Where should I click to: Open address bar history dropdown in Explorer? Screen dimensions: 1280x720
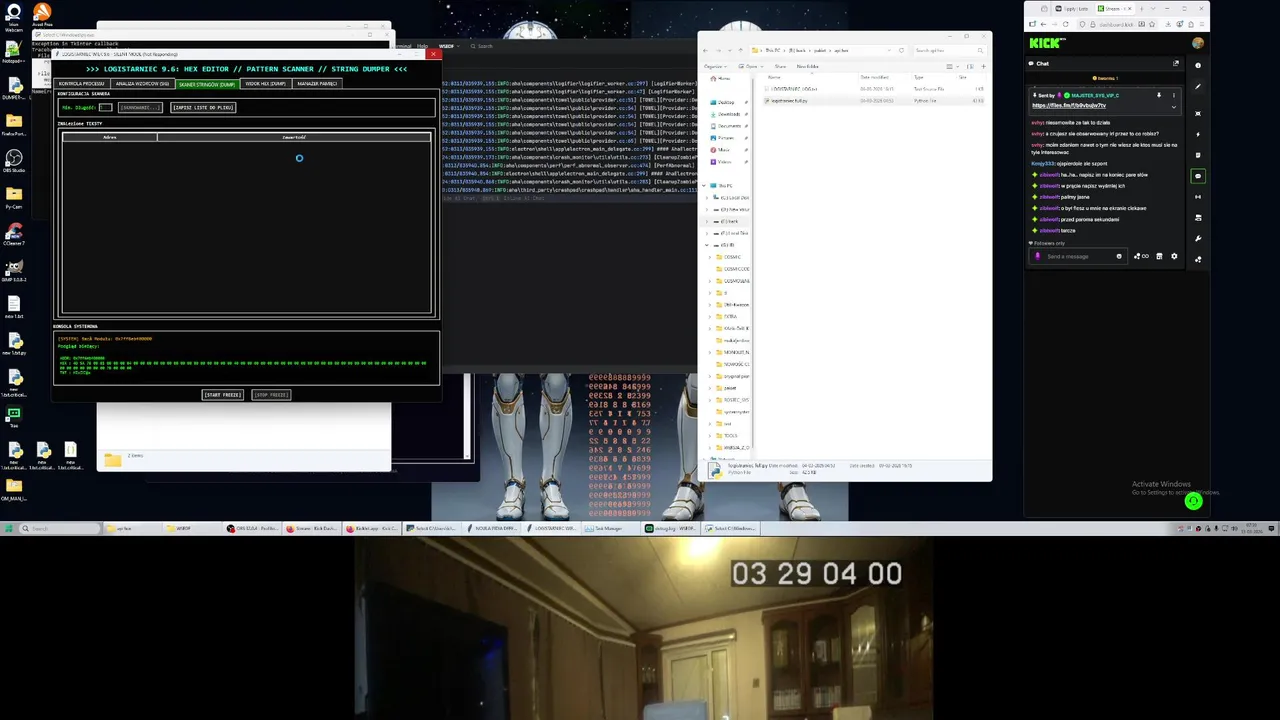pos(889,50)
